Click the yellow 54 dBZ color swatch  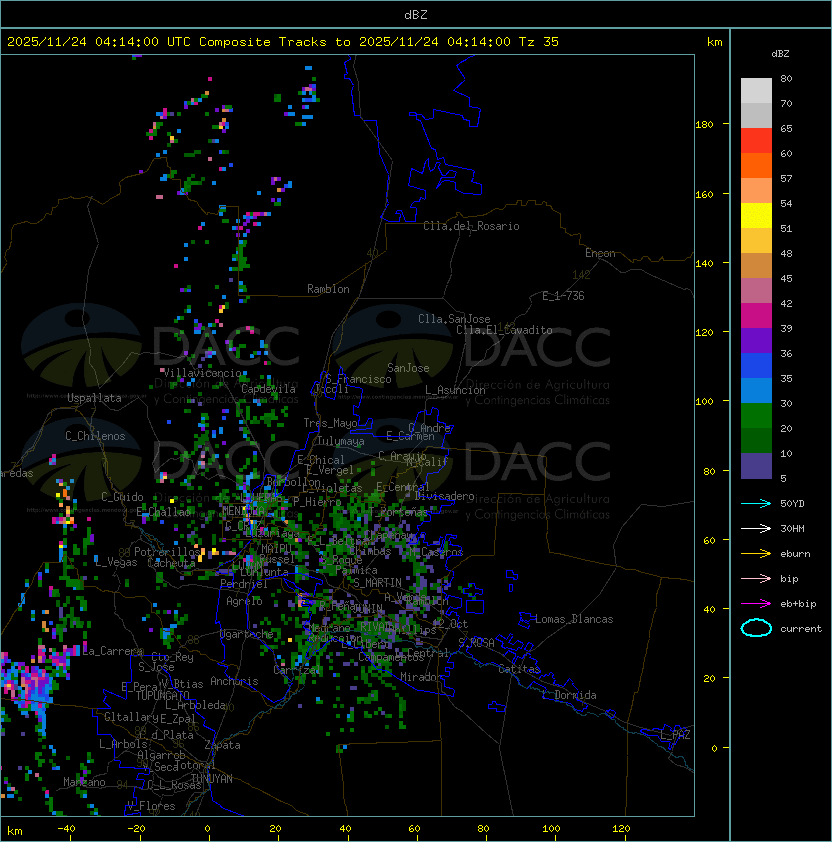tap(756, 215)
